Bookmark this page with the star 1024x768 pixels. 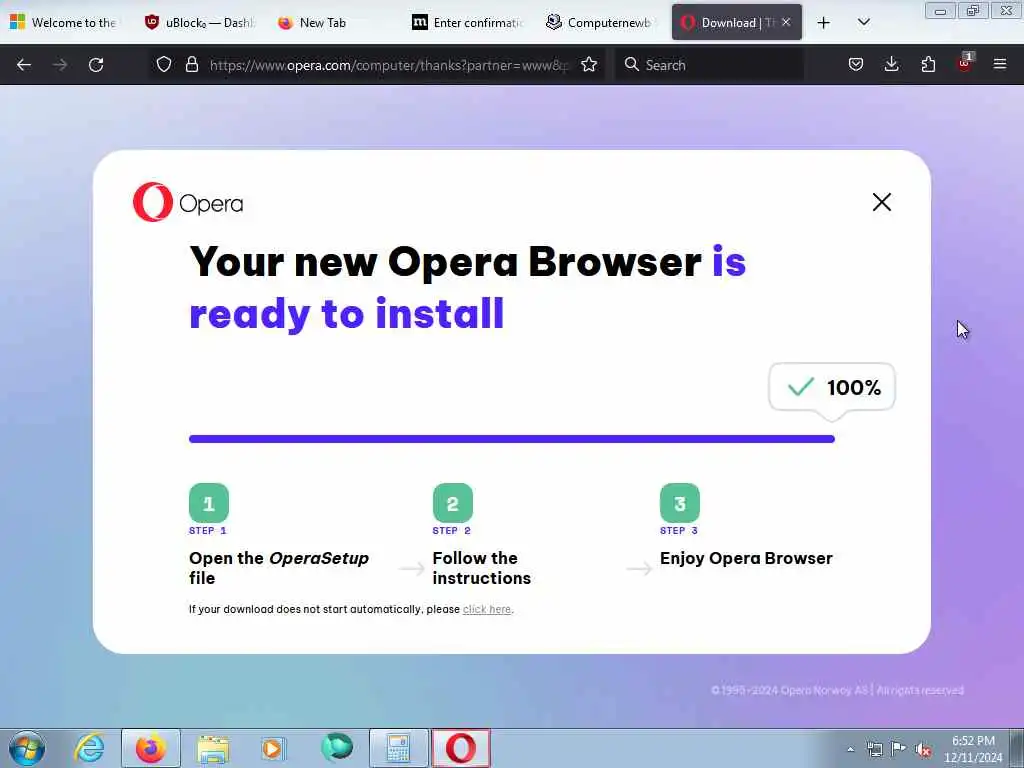(589, 64)
